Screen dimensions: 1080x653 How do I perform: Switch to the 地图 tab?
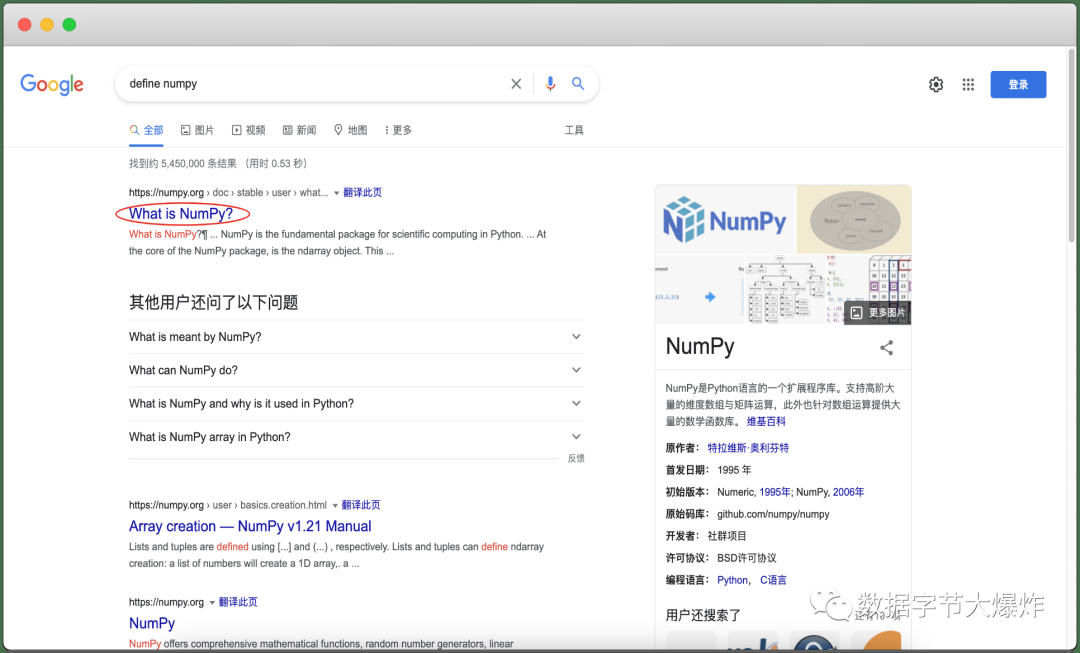point(350,130)
